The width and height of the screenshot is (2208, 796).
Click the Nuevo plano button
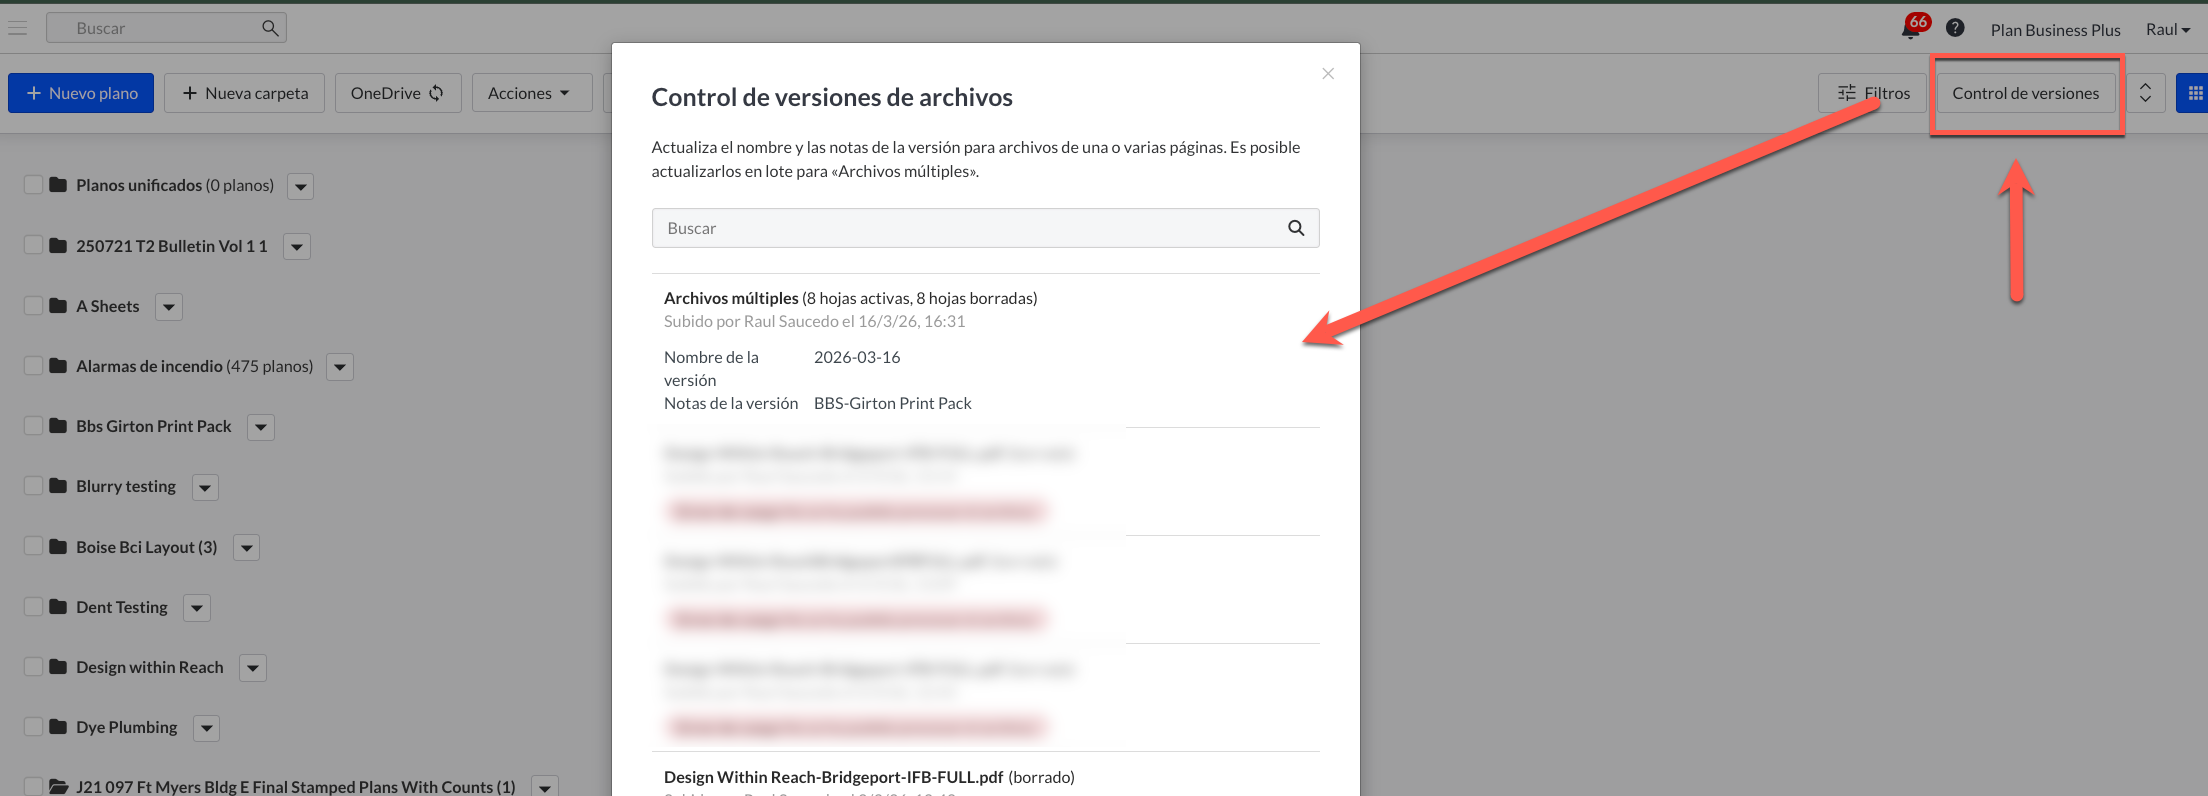[81, 93]
